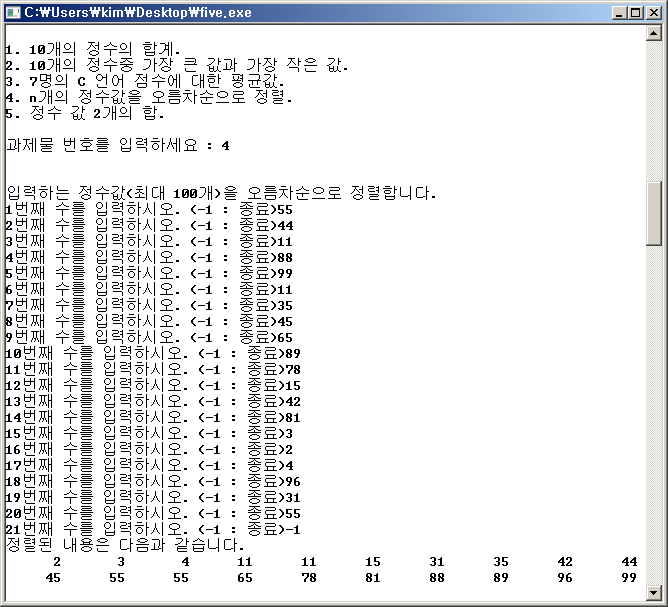The width and height of the screenshot is (668, 607).
Task: Click the '7번째 수를 입력하시오' line with 35
Action: (149, 305)
